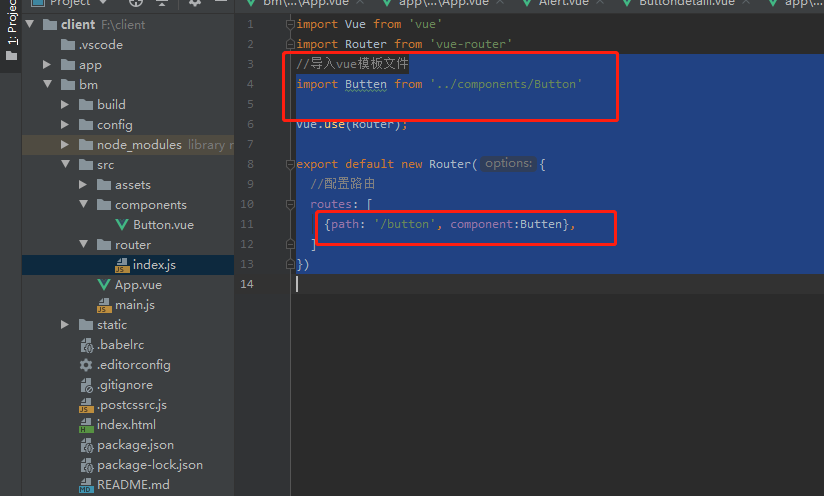Switch to the Alert.vue editor tab

tap(564, 3)
